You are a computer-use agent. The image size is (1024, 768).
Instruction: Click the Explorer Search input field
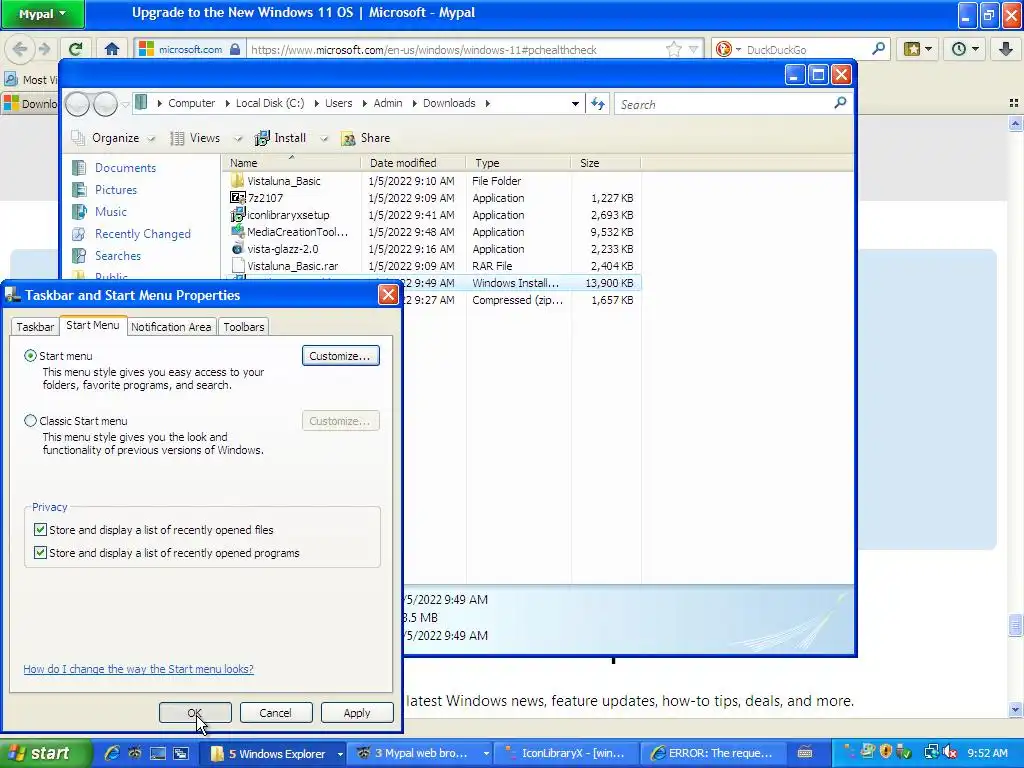[x=724, y=104]
